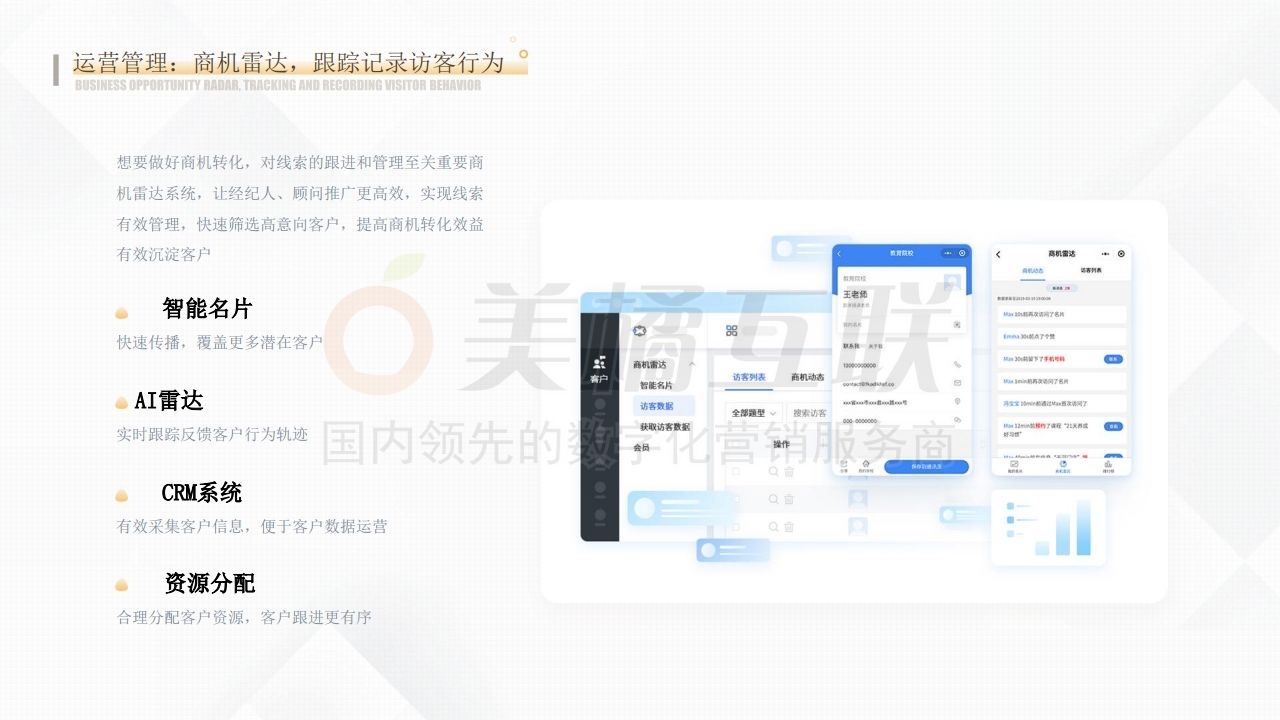This screenshot has height=720, width=1280.
Task: Click the 客户 icon in dark sidebar
Action: [x=599, y=363]
